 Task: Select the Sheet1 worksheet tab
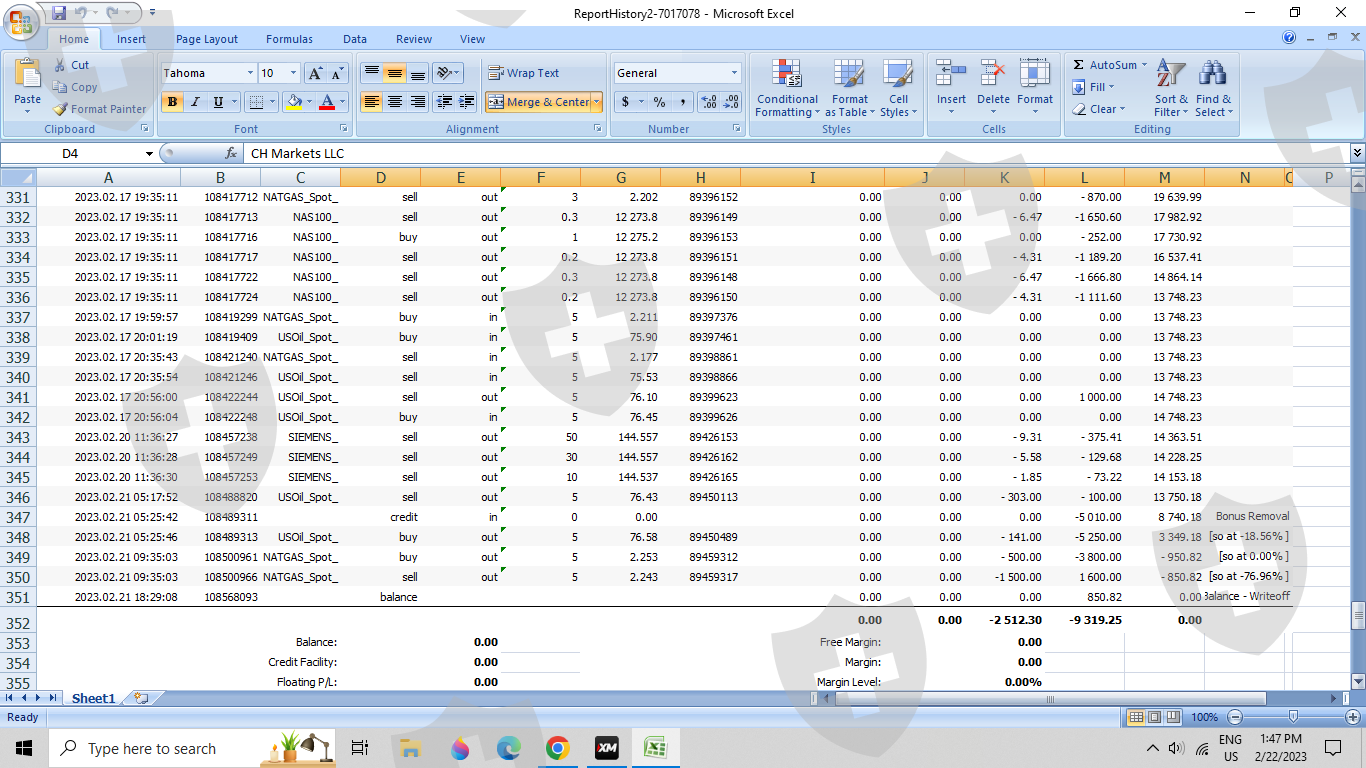(93, 698)
